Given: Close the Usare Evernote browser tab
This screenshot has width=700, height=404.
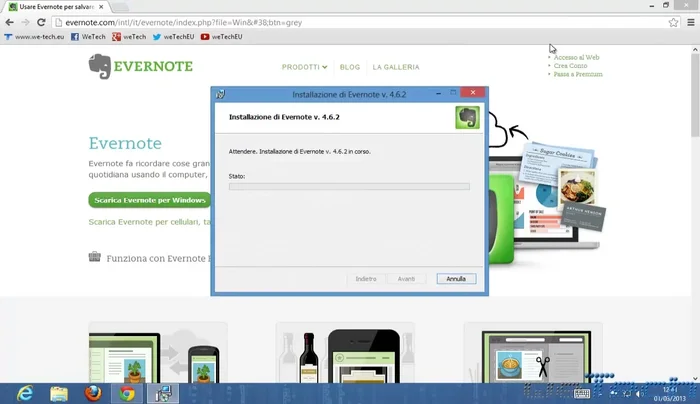Looking at the screenshot, I should [101, 7].
